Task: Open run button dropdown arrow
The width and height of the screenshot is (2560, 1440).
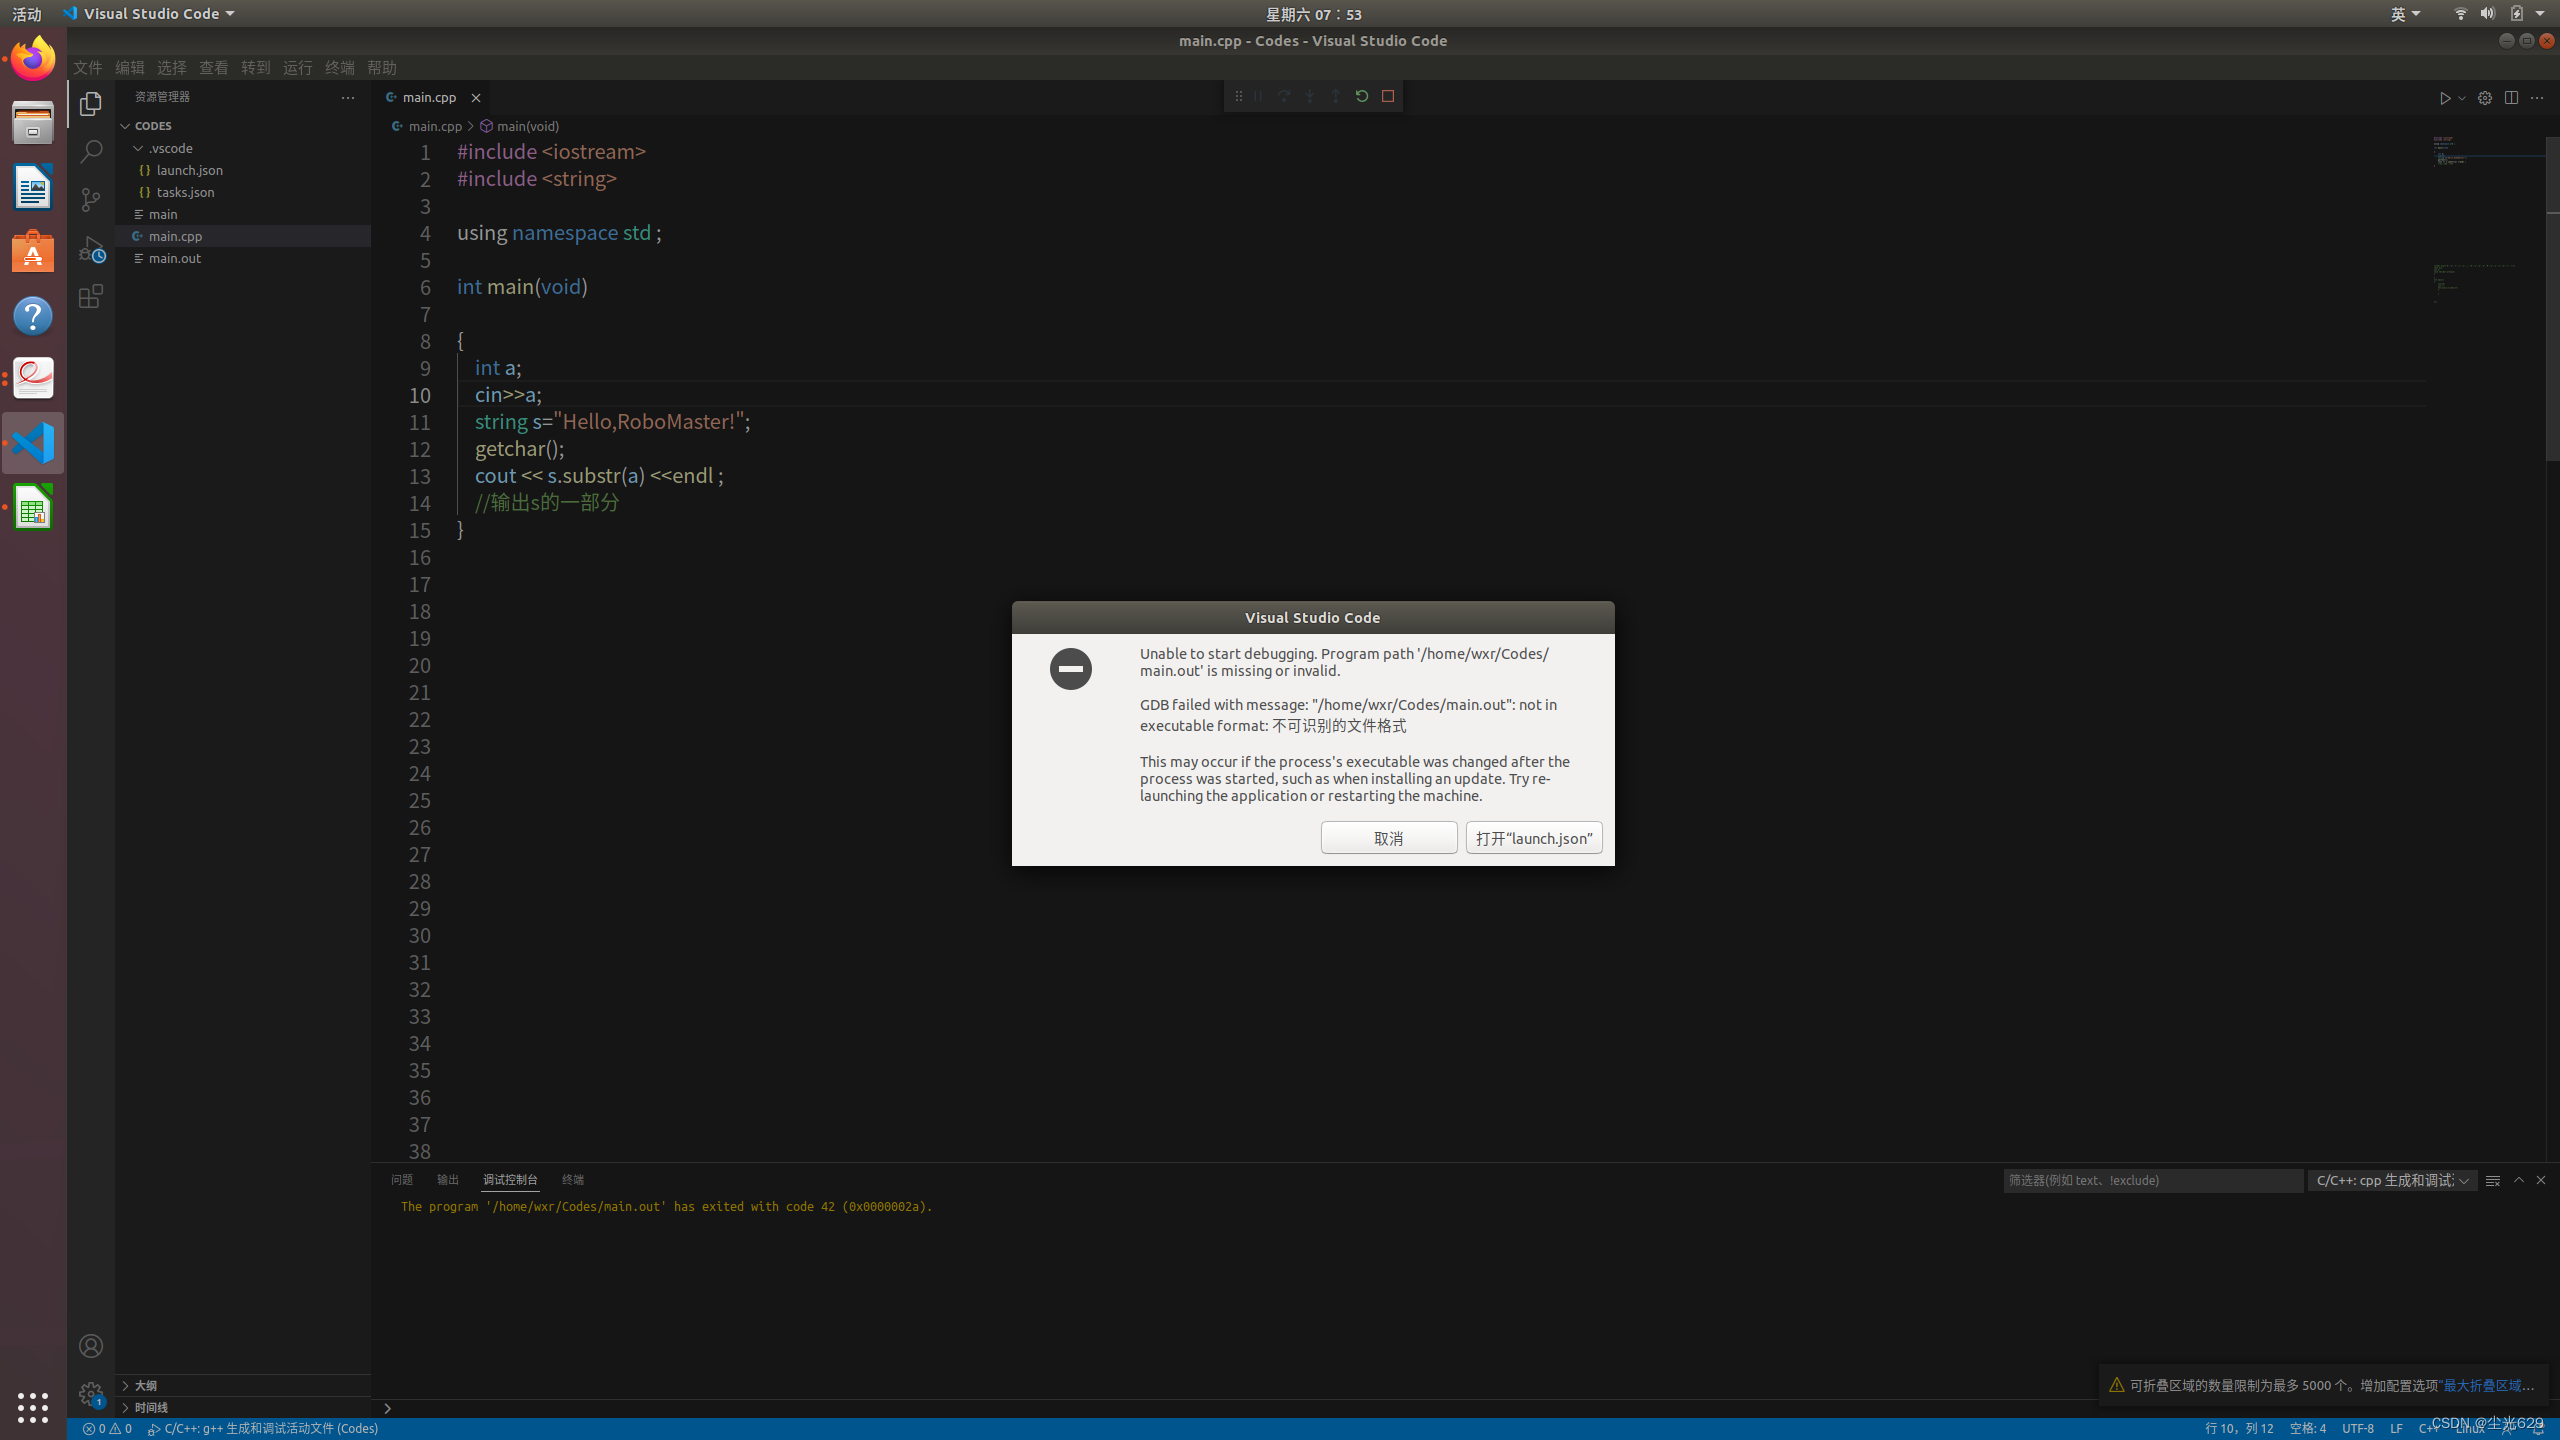Action: tap(2462, 98)
